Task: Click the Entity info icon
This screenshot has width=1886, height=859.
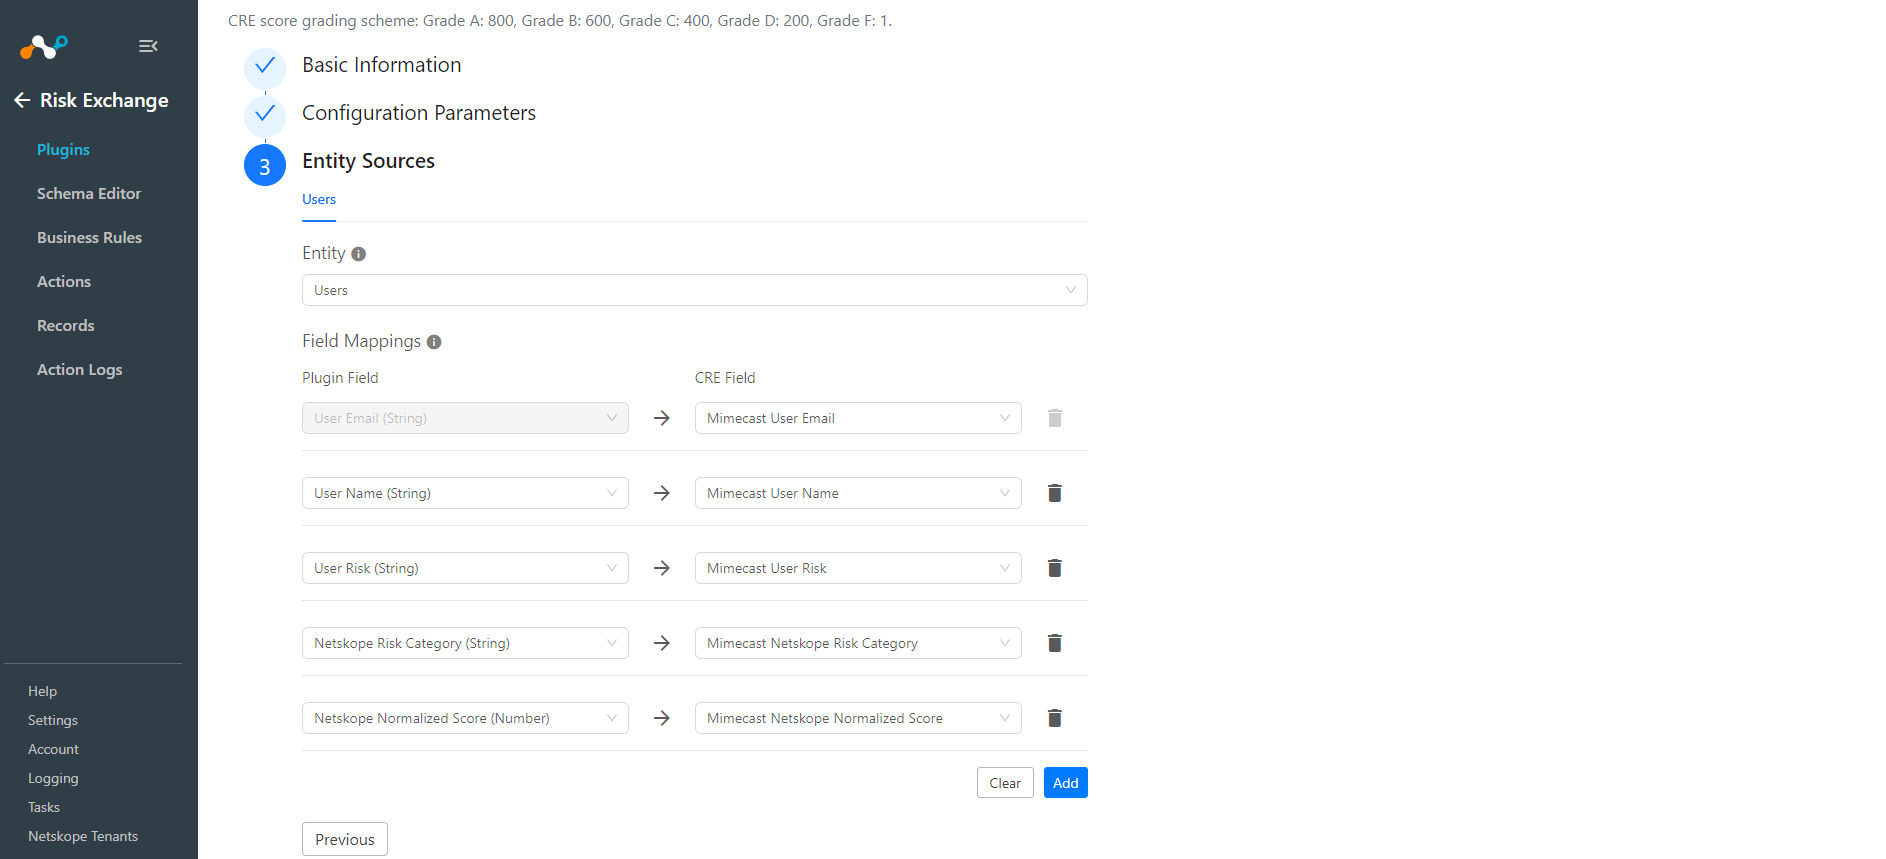Action: pos(358,254)
